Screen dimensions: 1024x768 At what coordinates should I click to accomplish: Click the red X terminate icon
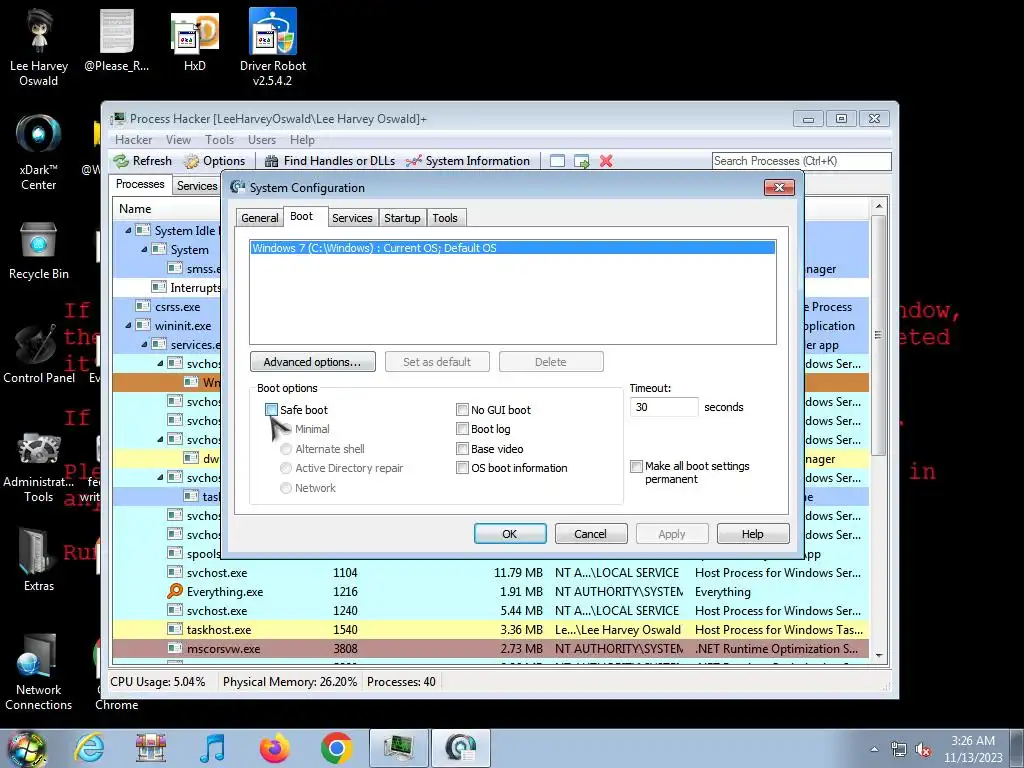(x=606, y=161)
